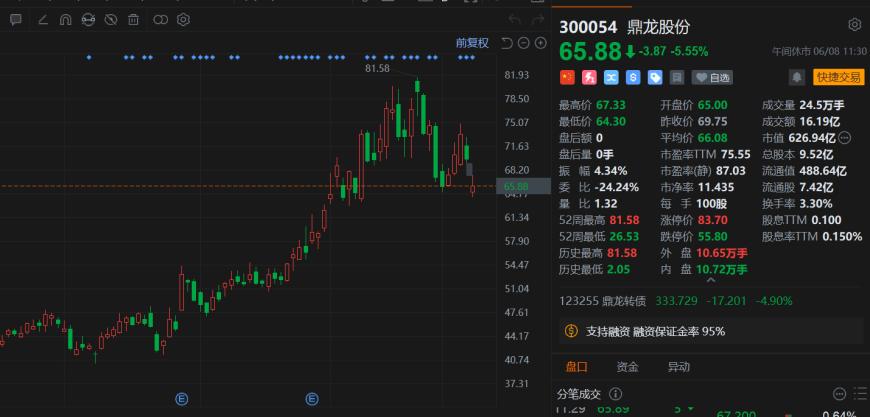The width and height of the screenshot is (870, 417).
Task: Collapse the quote details chevron
Action: (711, 281)
